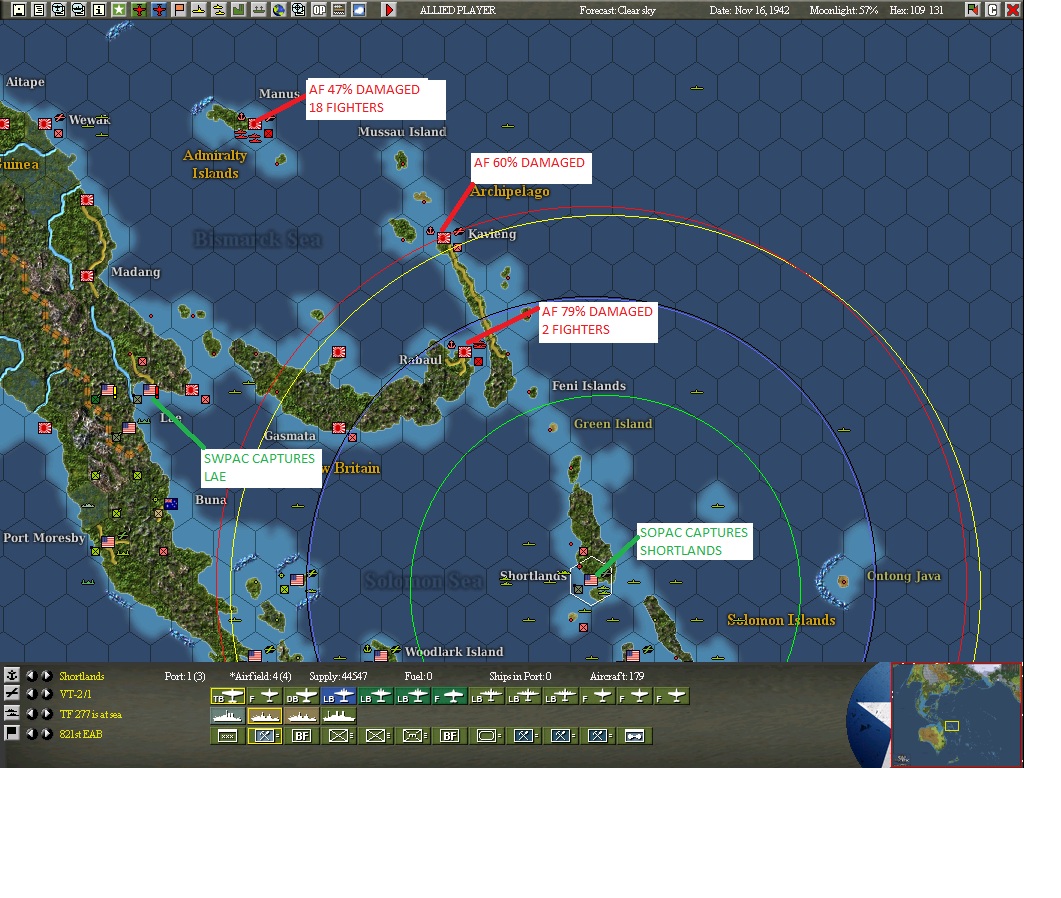Open the VT-2/1 air unit link
This screenshot has width=1061, height=898.
[x=75, y=694]
